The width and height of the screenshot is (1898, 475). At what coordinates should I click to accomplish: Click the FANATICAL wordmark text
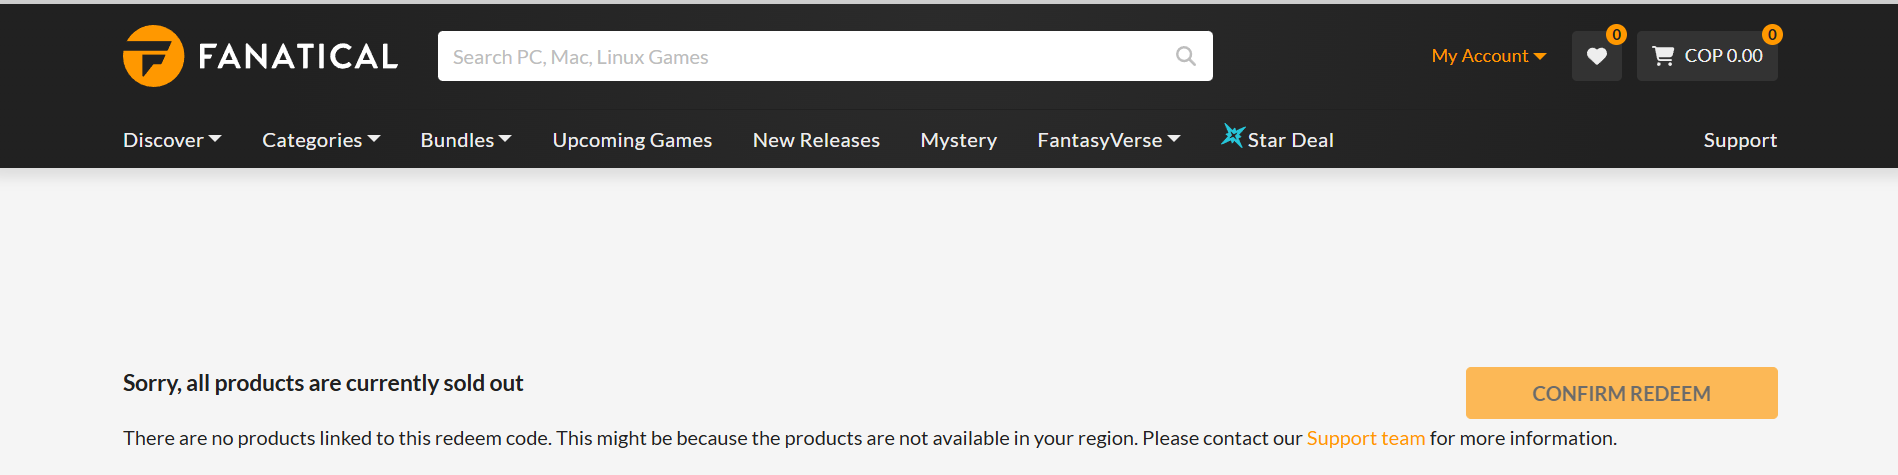click(298, 57)
